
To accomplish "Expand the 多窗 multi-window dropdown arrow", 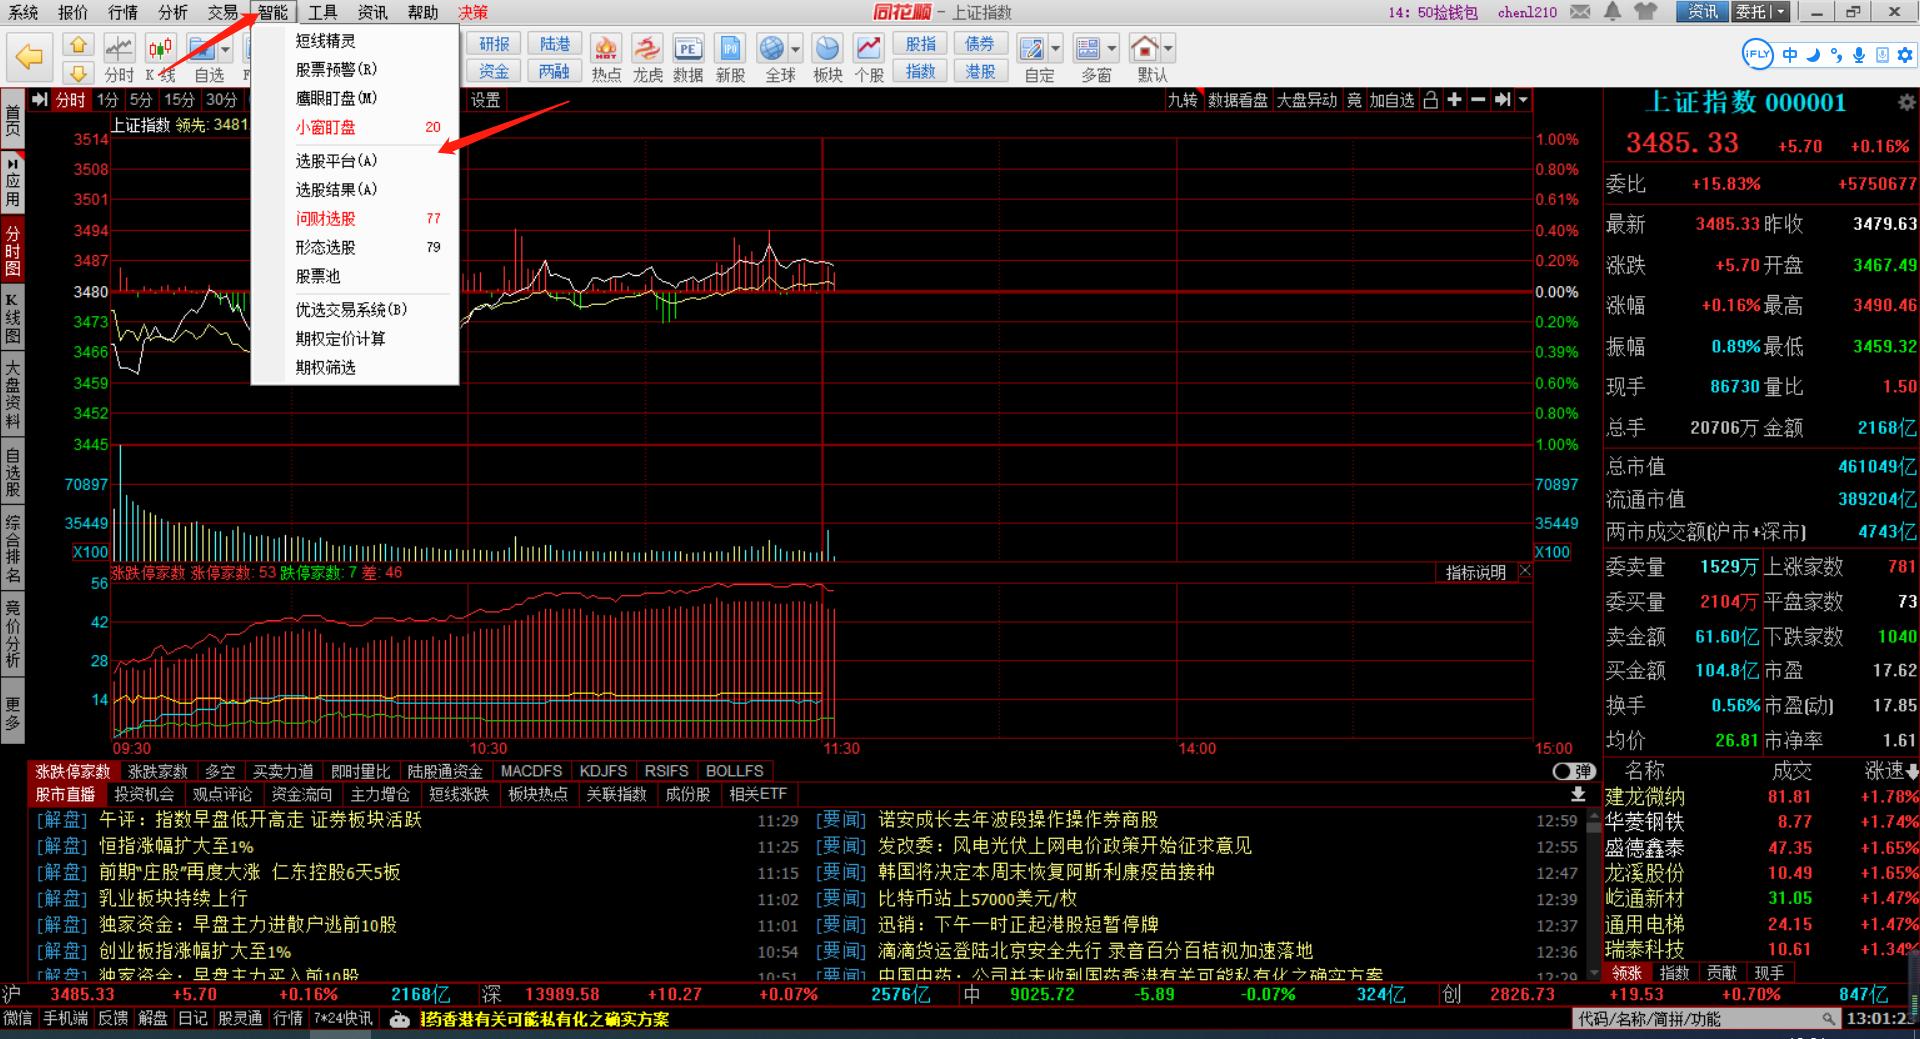I will (x=1112, y=49).
